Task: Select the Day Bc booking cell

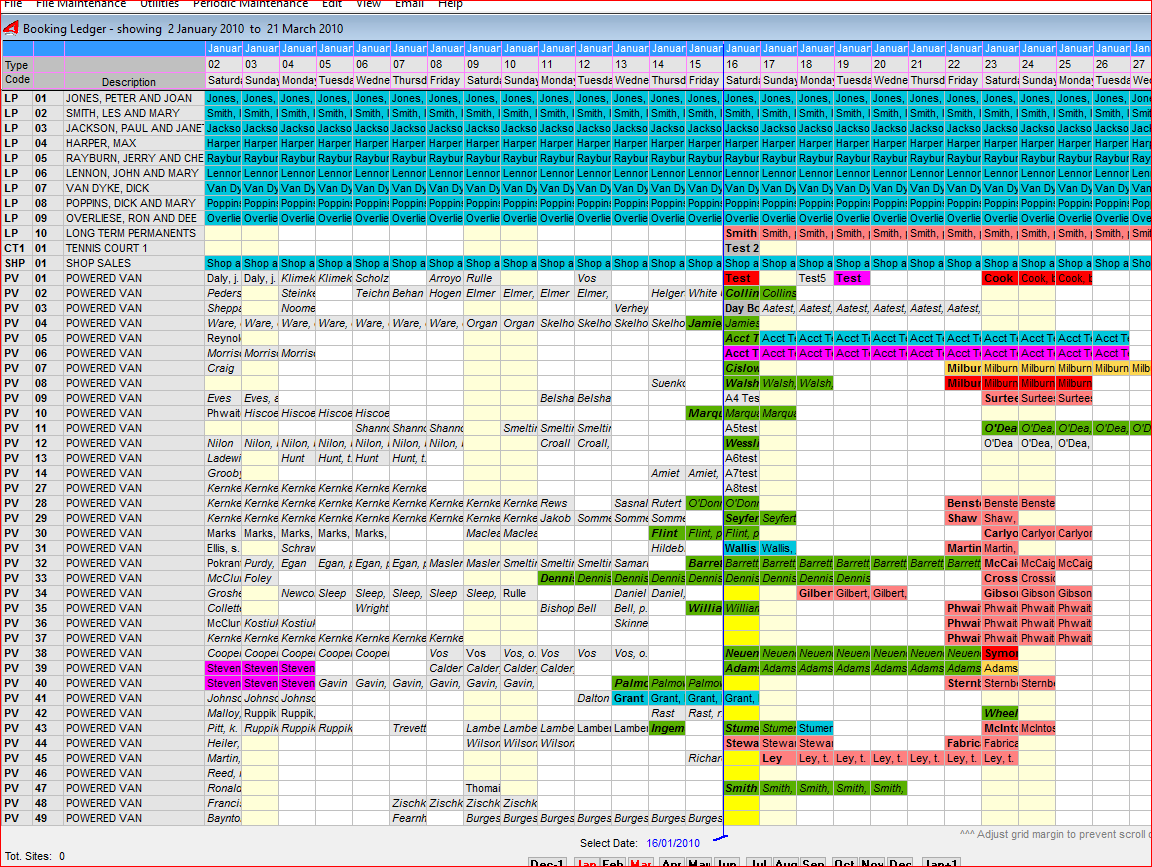Action: tap(741, 308)
